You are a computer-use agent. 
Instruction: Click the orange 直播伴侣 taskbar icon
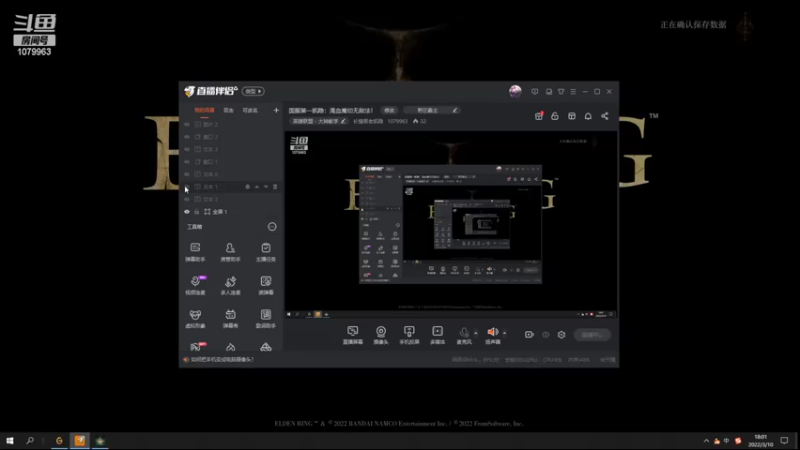click(80, 440)
